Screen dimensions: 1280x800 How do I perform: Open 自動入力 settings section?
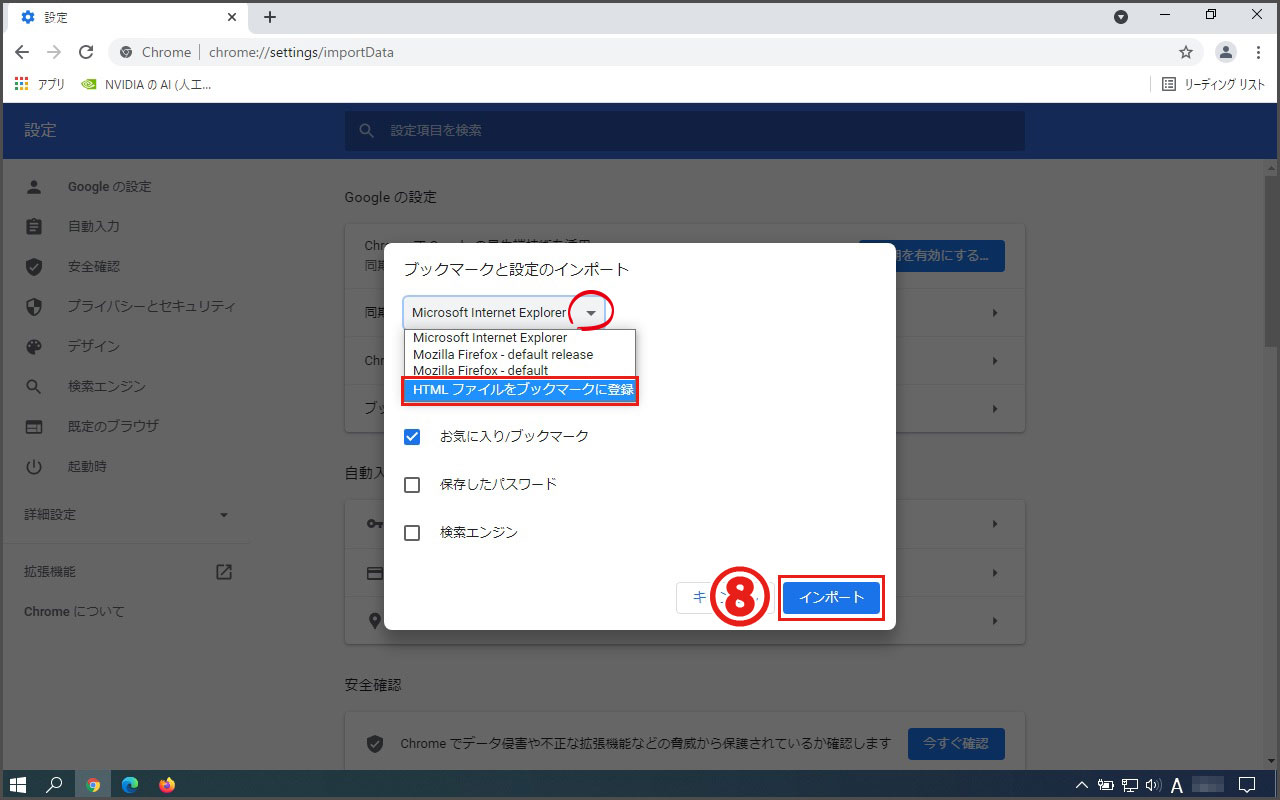[93, 227]
